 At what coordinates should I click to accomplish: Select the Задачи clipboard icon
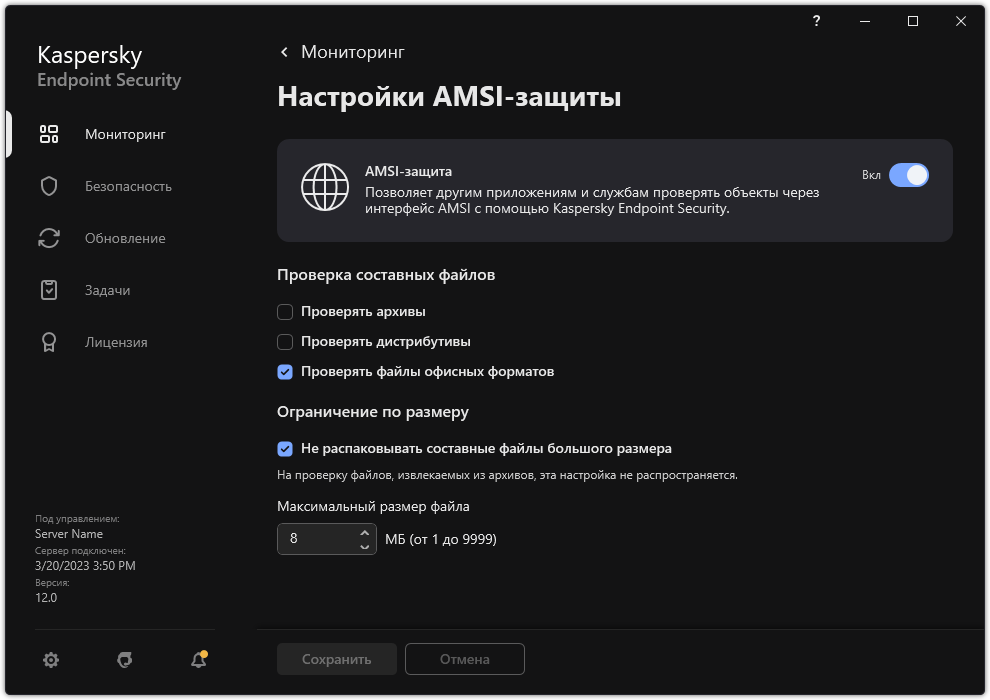coord(47,289)
